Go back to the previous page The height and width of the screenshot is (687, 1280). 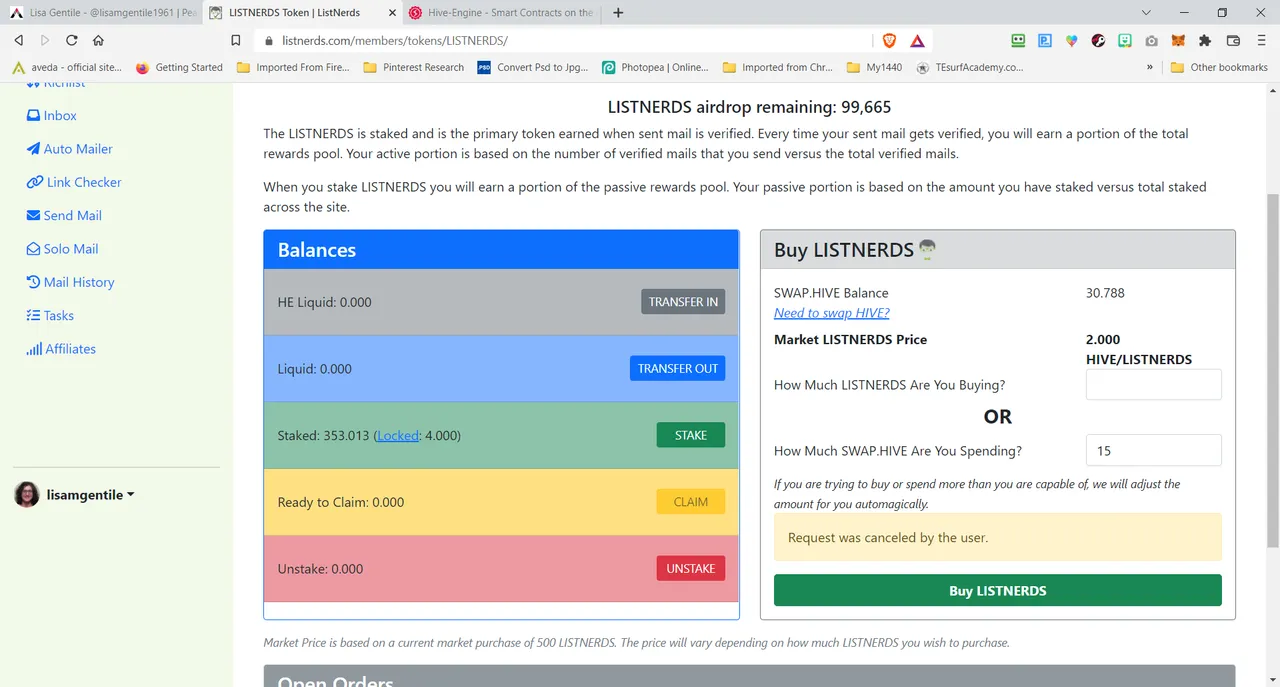[x=18, y=40]
